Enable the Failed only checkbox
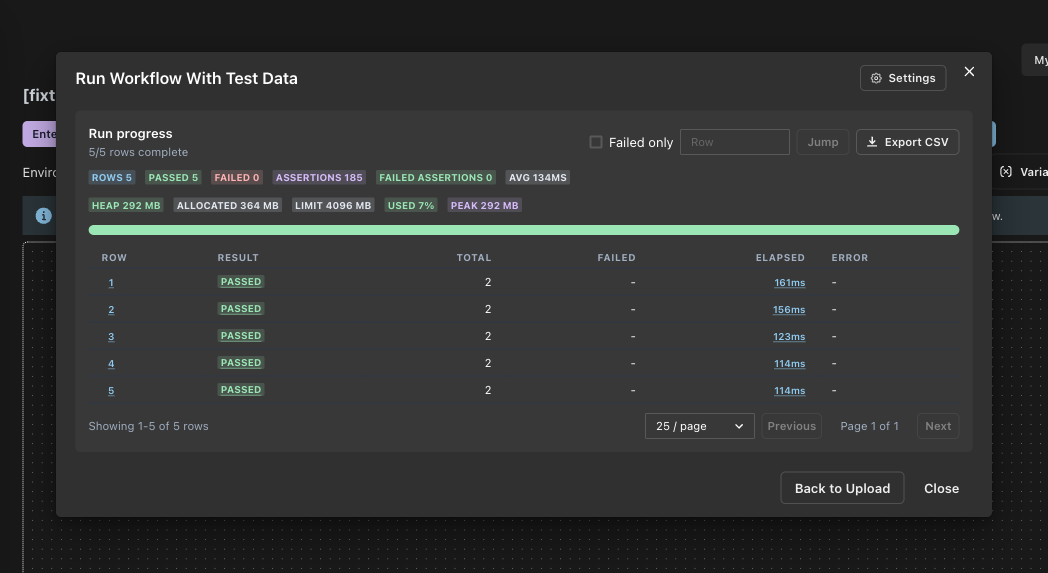The image size is (1048, 573). click(596, 142)
